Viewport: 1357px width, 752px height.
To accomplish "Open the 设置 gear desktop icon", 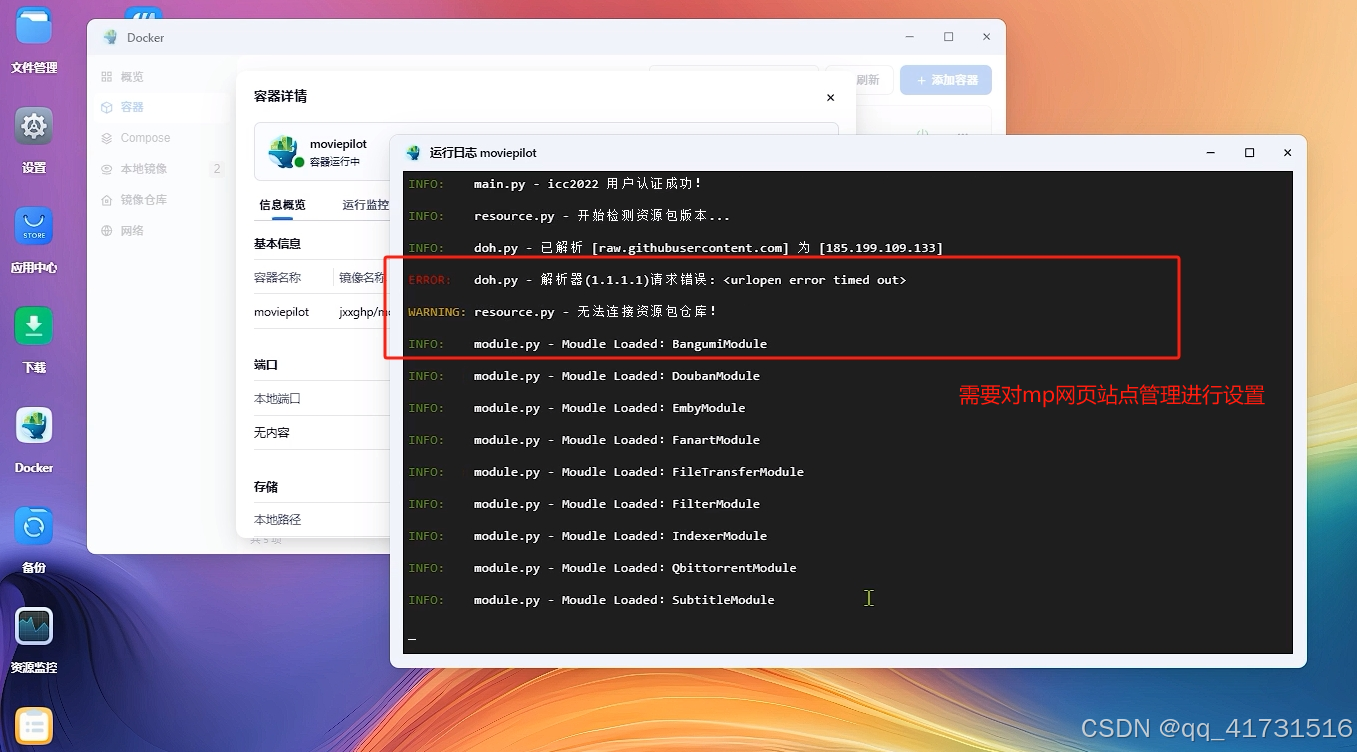I will pyautogui.click(x=34, y=126).
